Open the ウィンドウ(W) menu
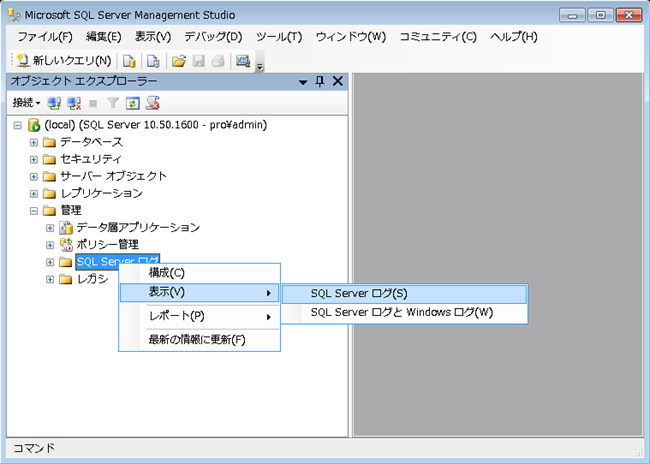This screenshot has height=464, width=650. coord(351,37)
